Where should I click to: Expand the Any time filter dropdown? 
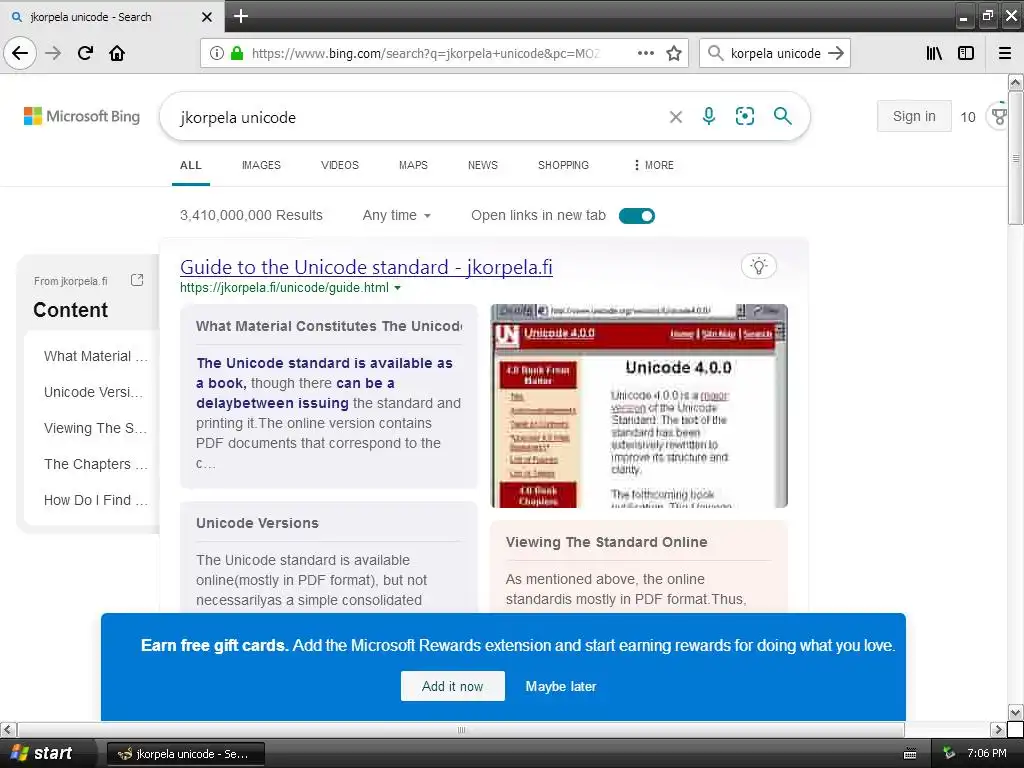click(x=396, y=216)
